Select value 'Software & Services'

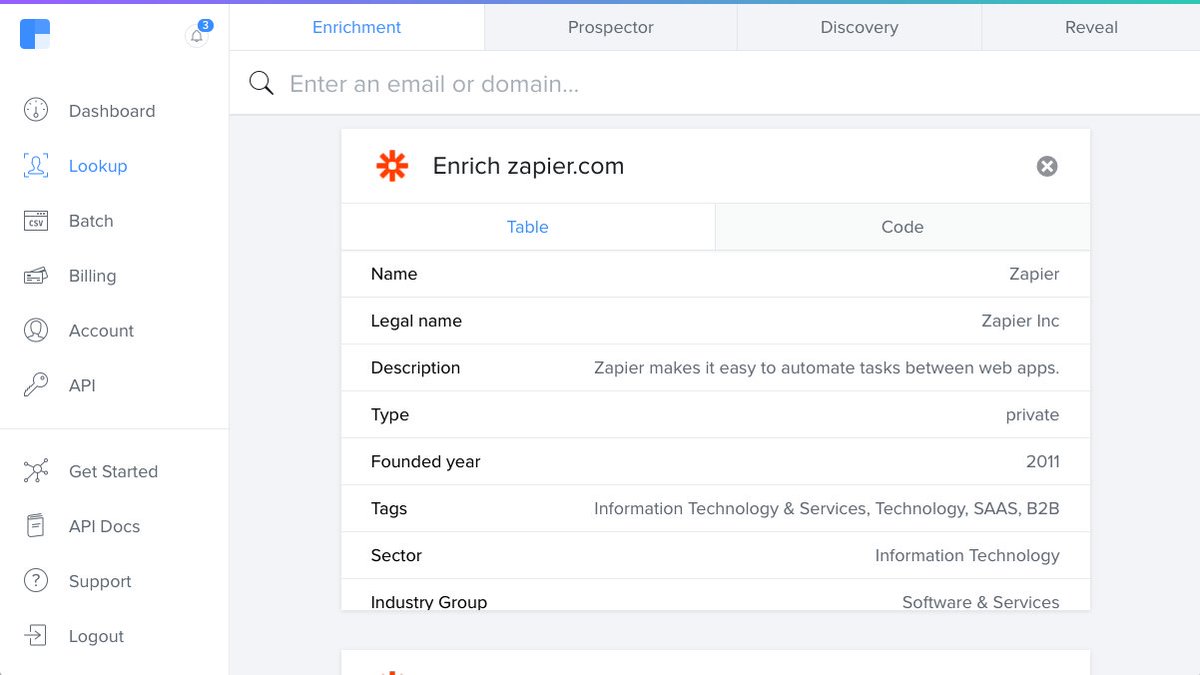pos(980,602)
